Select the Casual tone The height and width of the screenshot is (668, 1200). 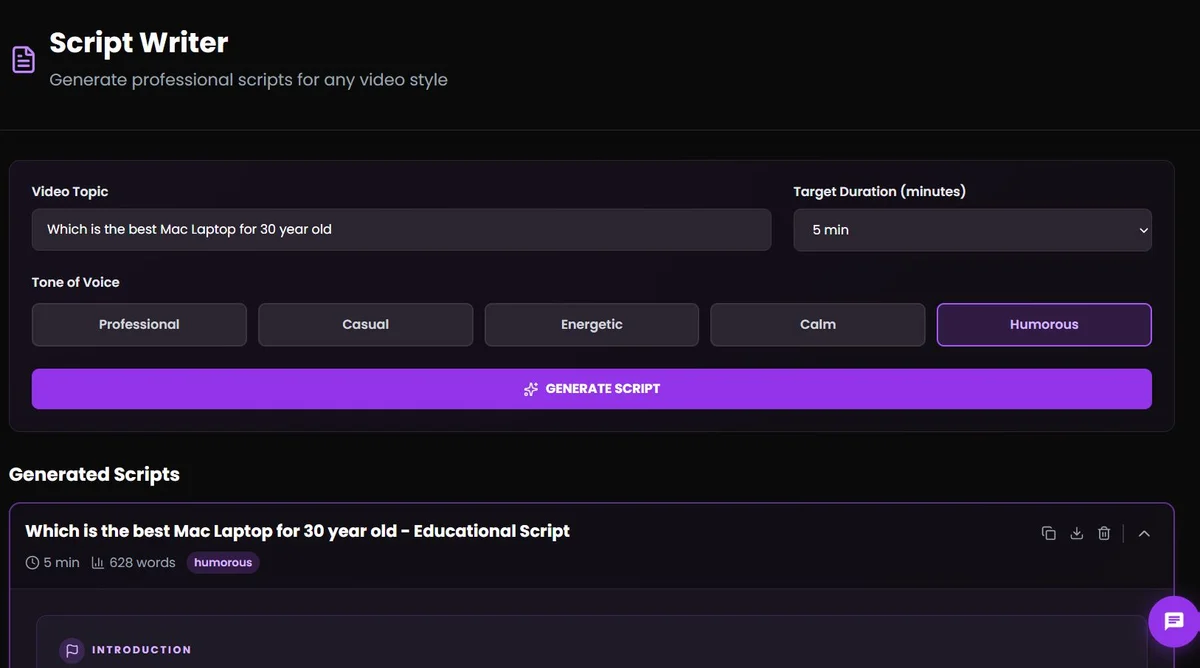(x=365, y=325)
